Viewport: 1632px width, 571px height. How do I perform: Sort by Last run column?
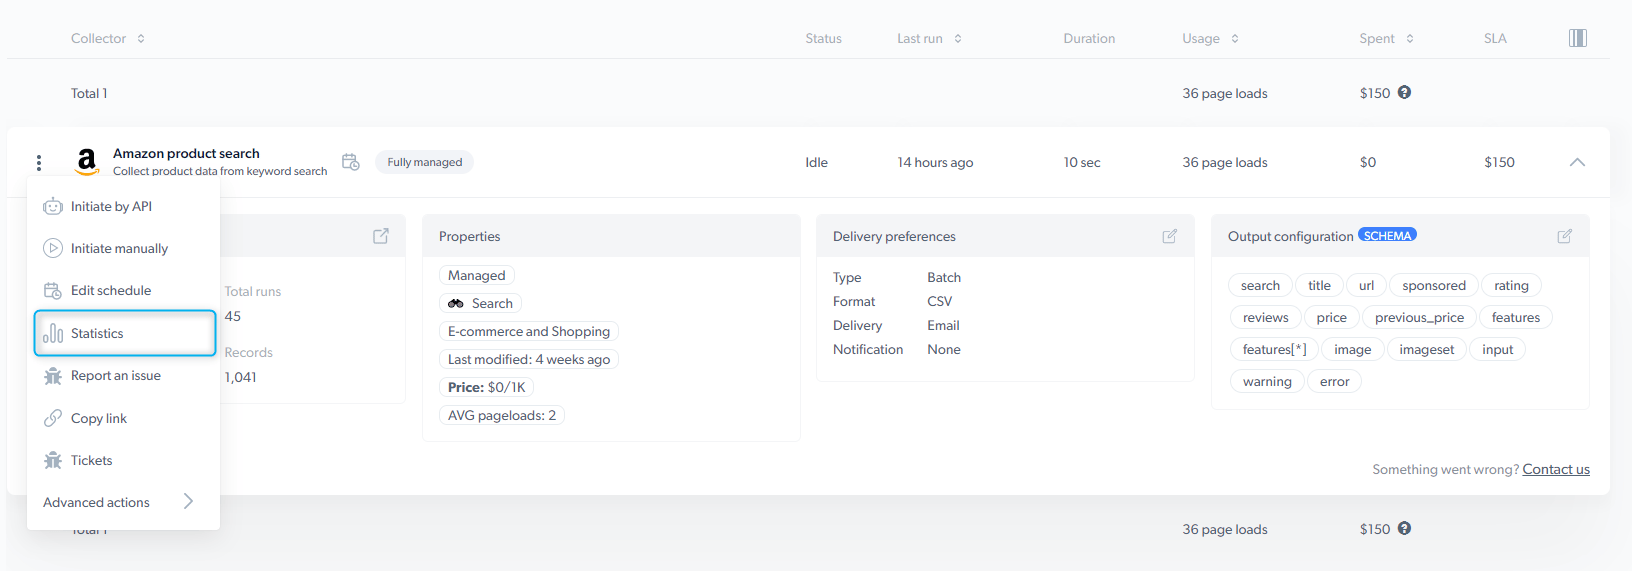tap(958, 38)
